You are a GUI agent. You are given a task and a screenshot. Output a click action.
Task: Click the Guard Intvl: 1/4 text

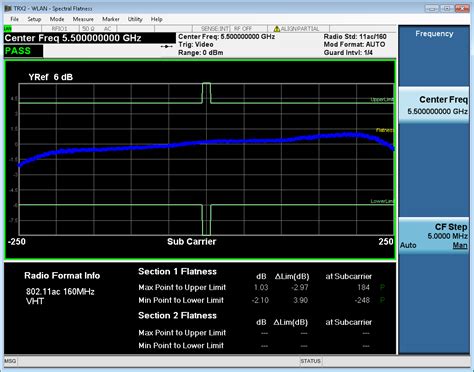(x=348, y=53)
